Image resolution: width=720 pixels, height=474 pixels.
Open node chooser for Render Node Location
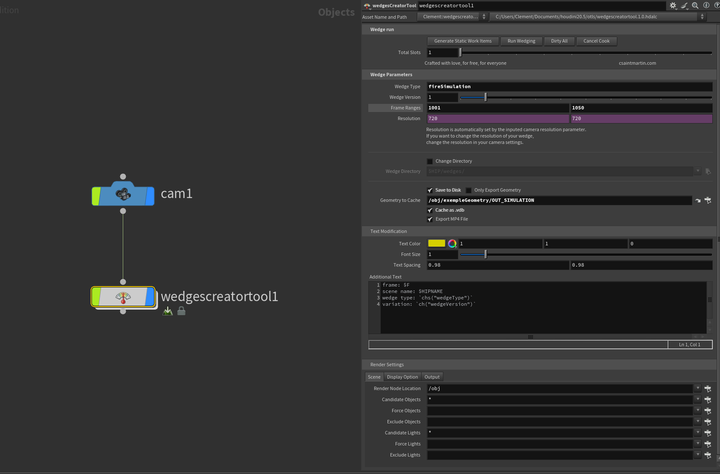click(708, 388)
